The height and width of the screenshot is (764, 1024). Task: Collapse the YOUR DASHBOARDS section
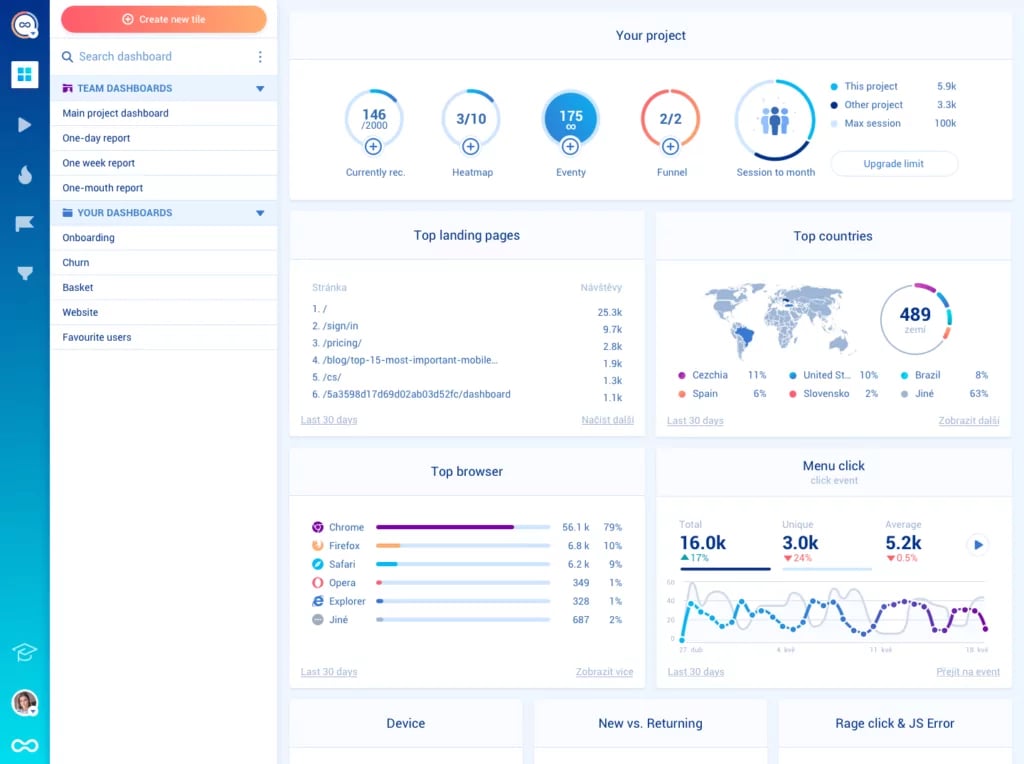point(260,213)
